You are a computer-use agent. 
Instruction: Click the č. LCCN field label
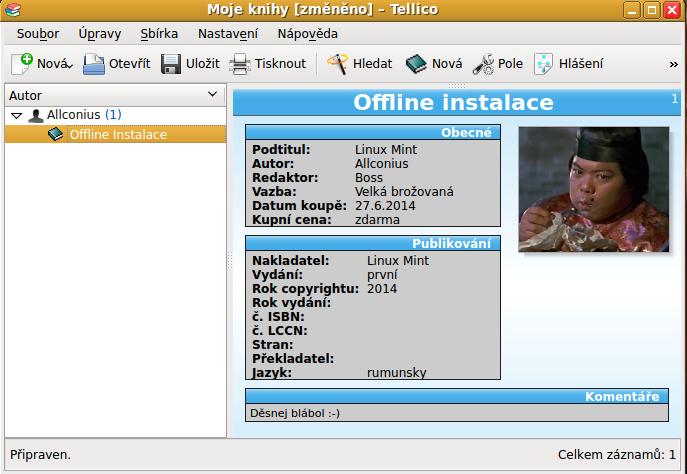[x=280, y=331]
